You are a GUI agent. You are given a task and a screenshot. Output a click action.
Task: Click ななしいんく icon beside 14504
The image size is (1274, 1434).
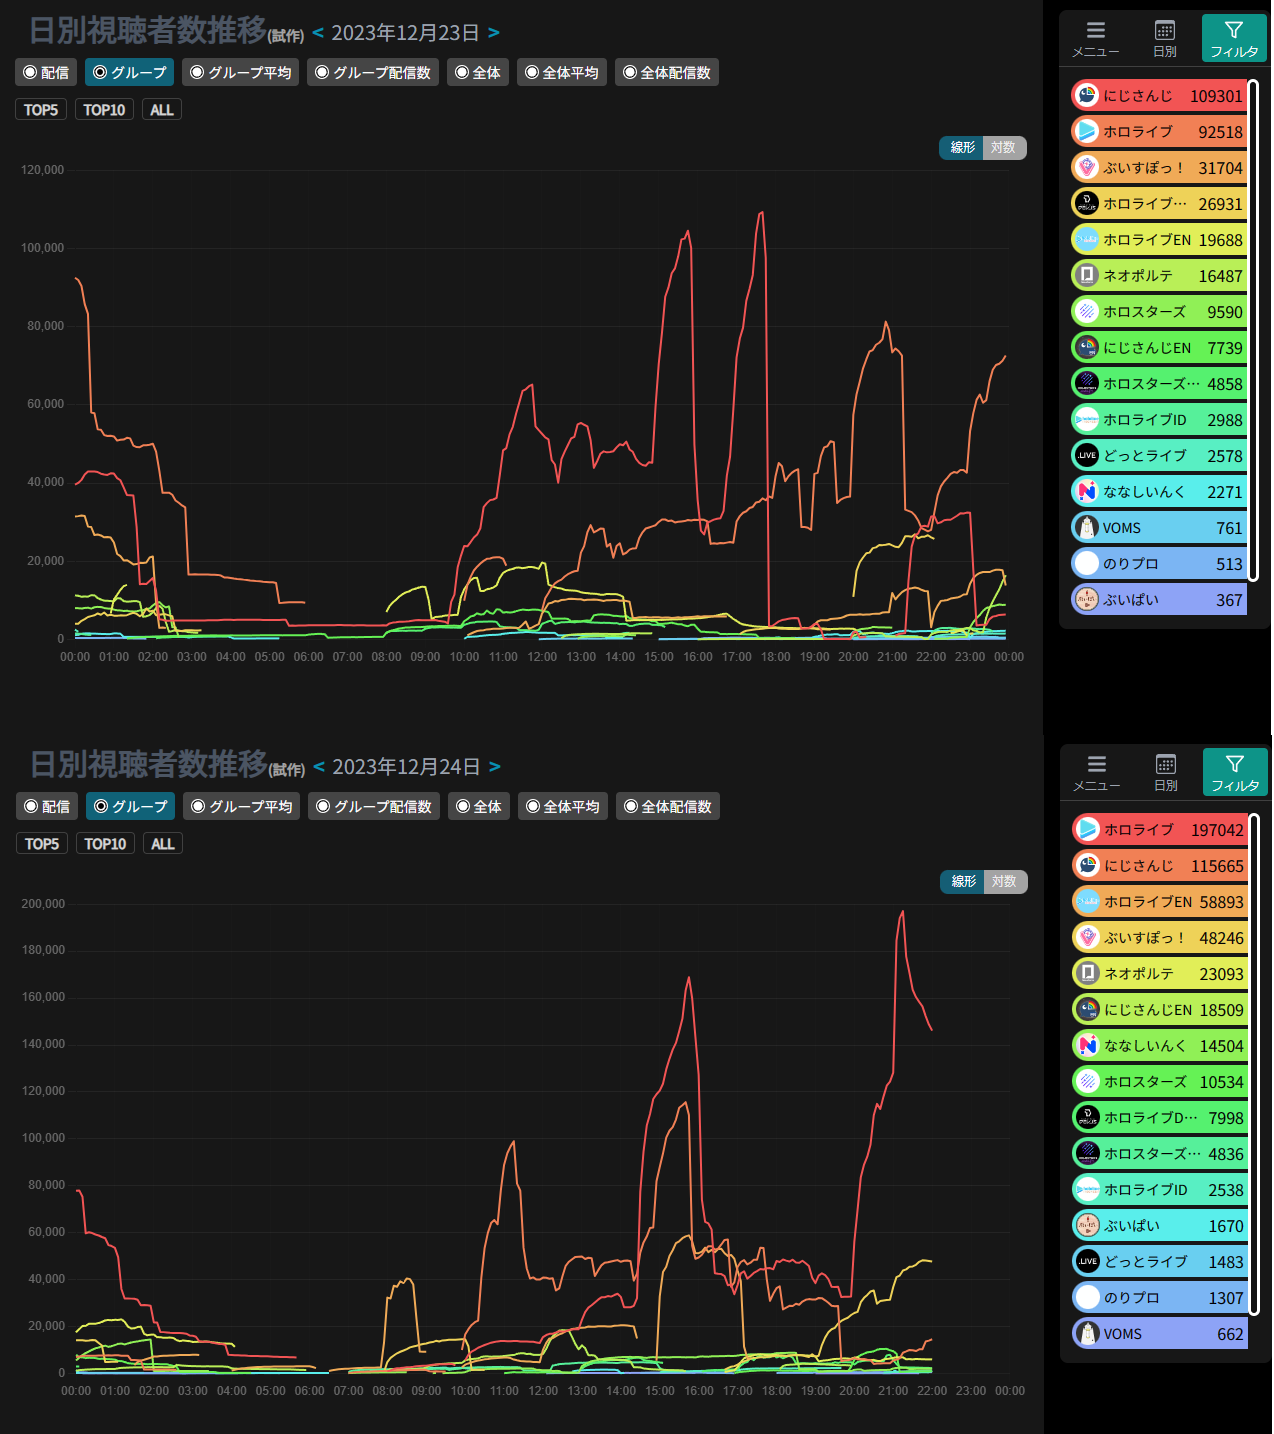(1088, 1045)
